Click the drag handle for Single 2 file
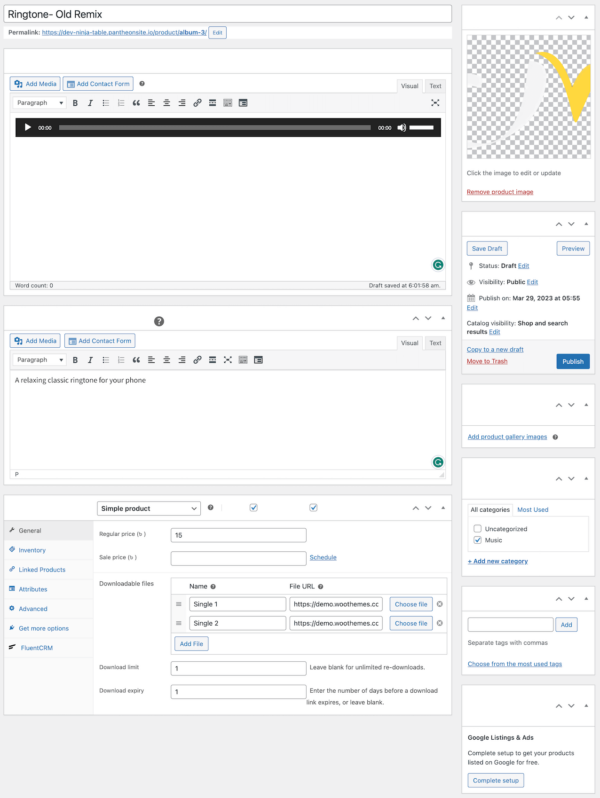The height and width of the screenshot is (798, 600). click(x=179, y=623)
